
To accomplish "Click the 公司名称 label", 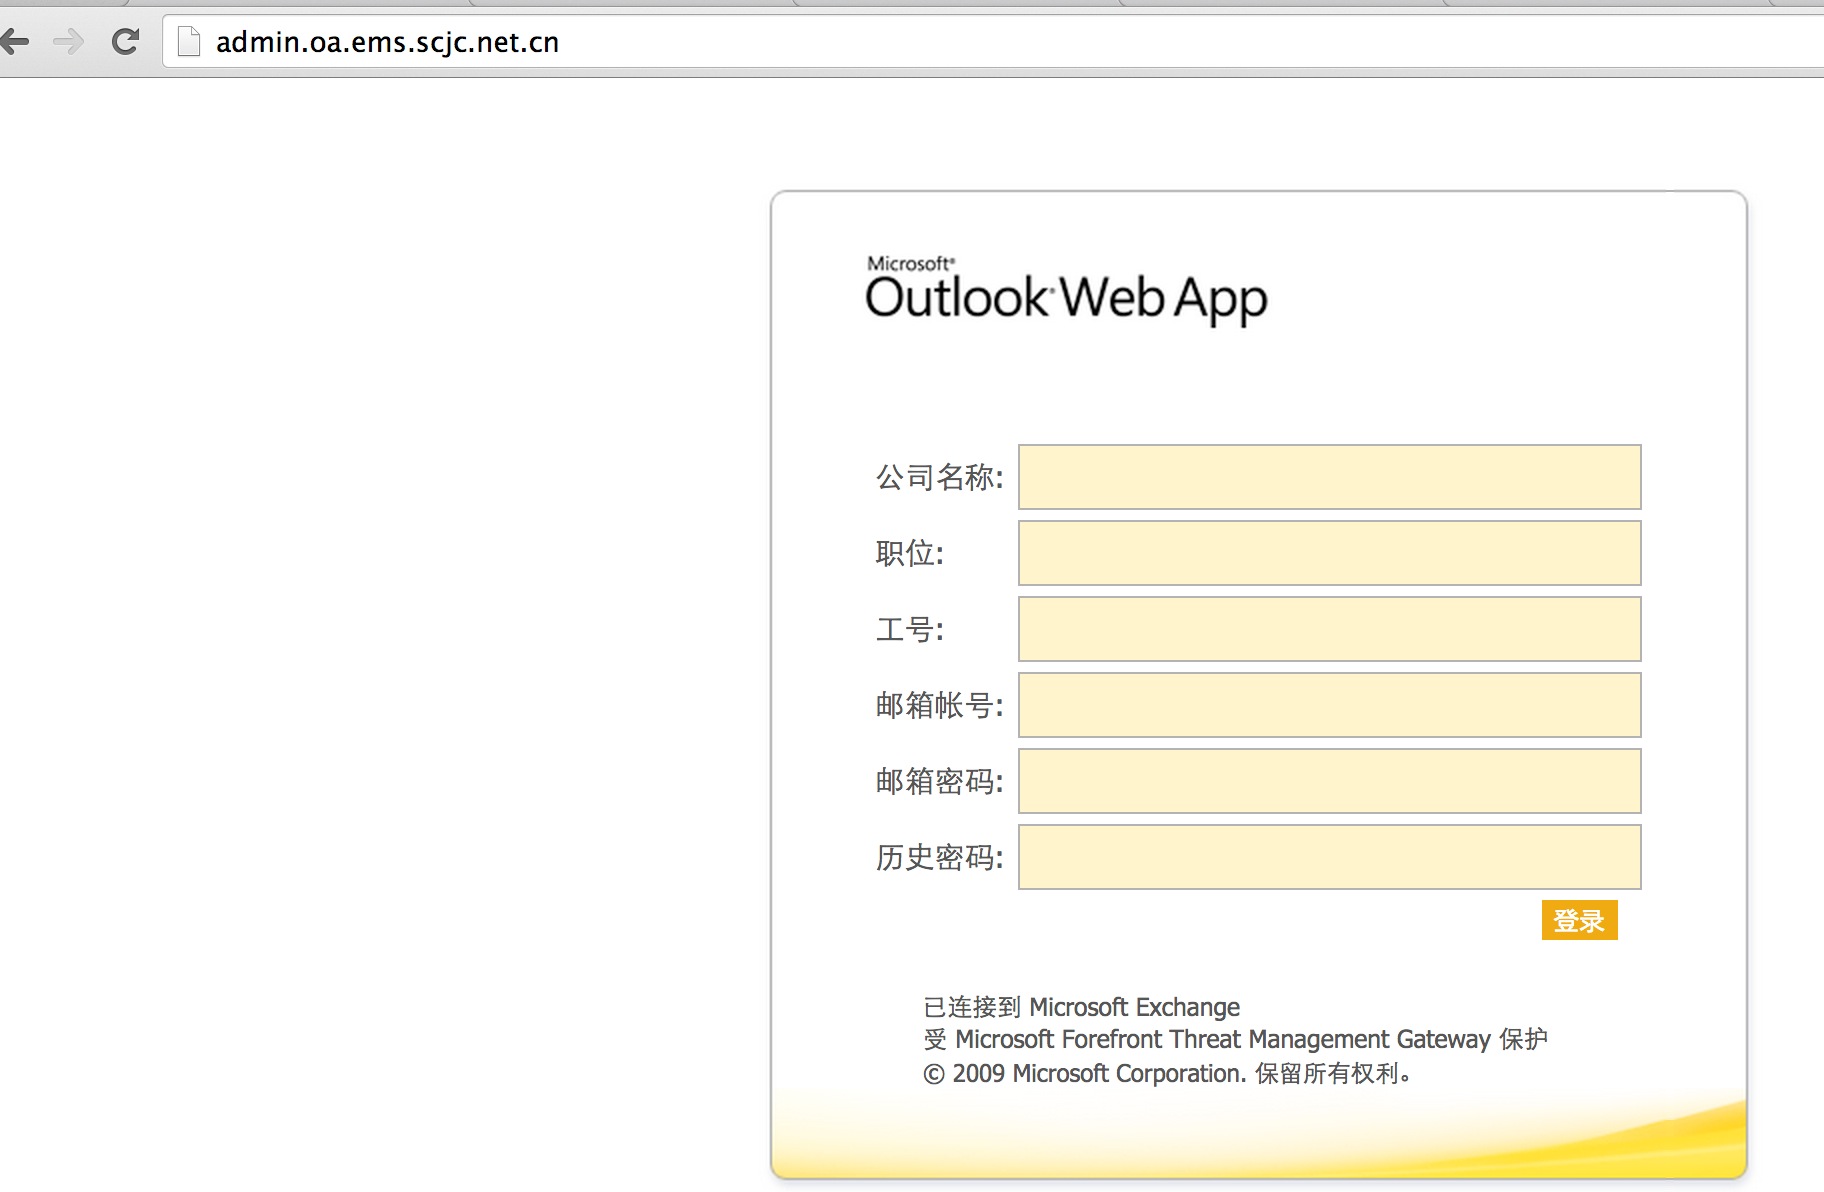I will click(939, 477).
